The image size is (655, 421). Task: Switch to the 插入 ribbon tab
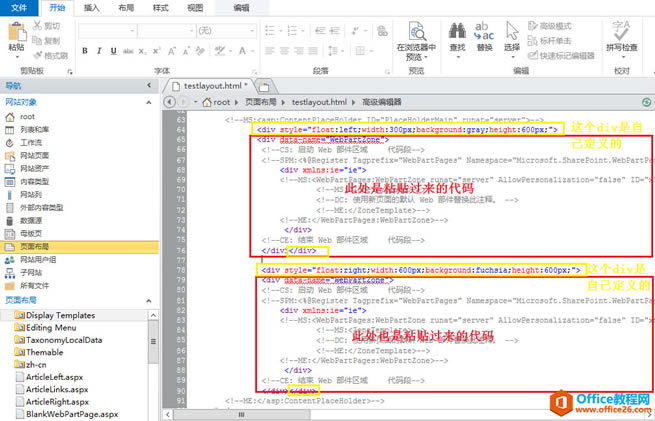coord(91,8)
